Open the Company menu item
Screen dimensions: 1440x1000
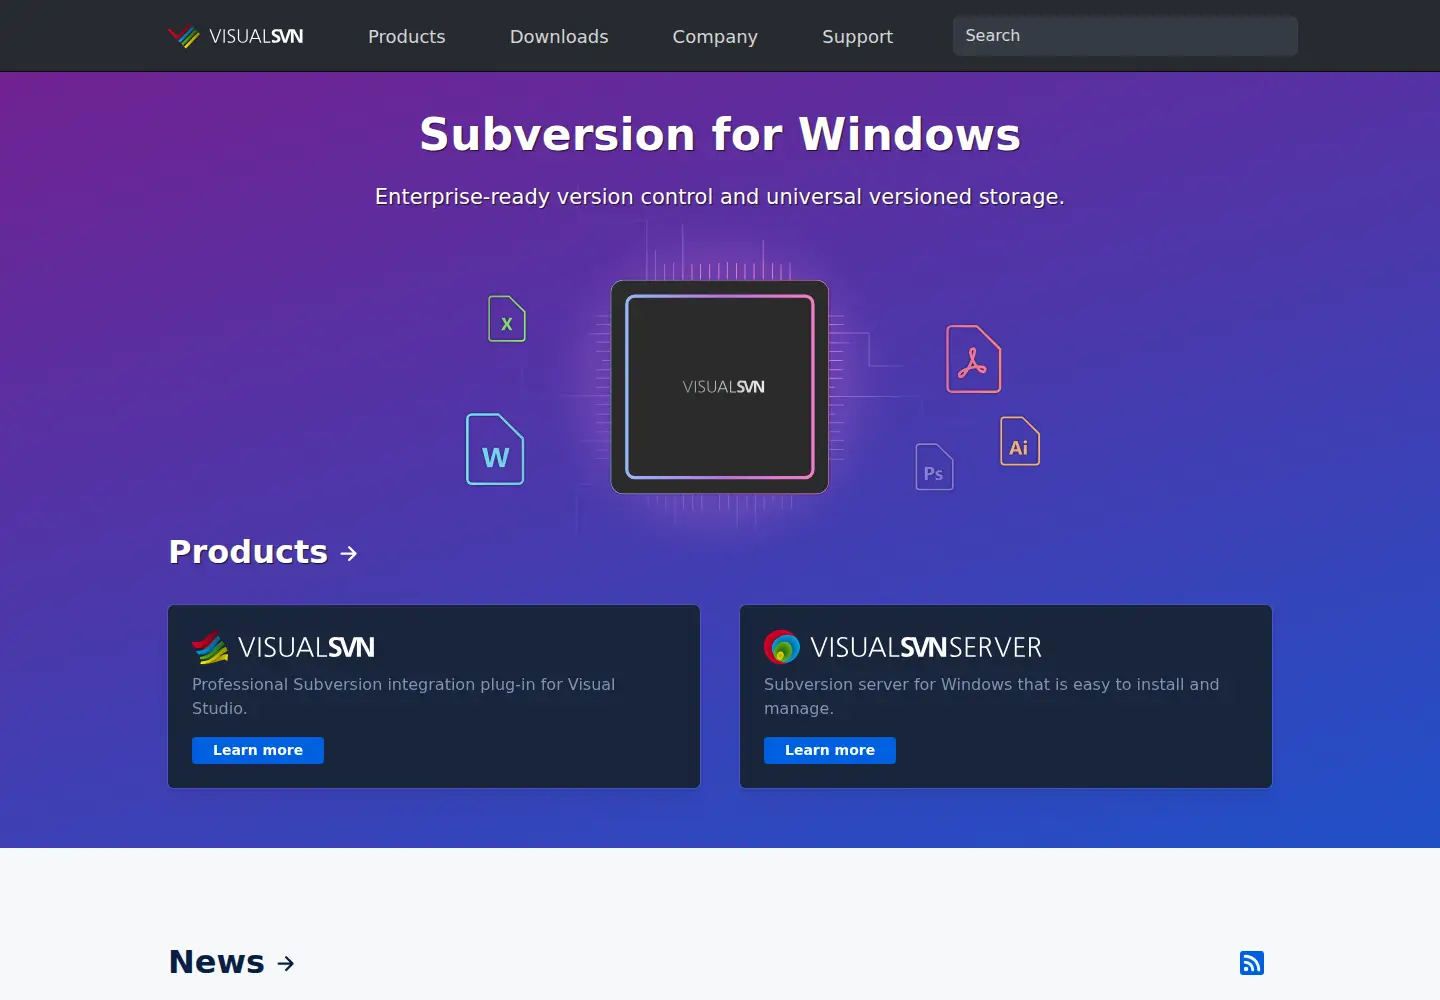tap(715, 36)
